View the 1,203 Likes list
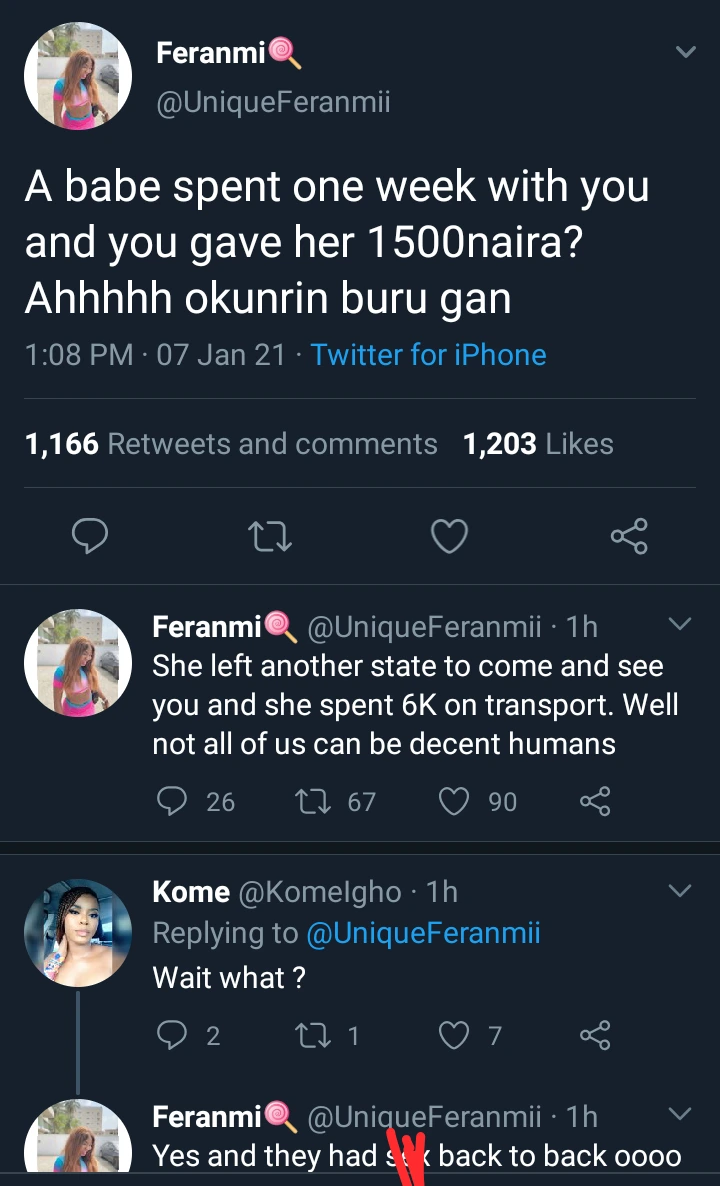Viewport: 720px width, 1186px height. 538,444
